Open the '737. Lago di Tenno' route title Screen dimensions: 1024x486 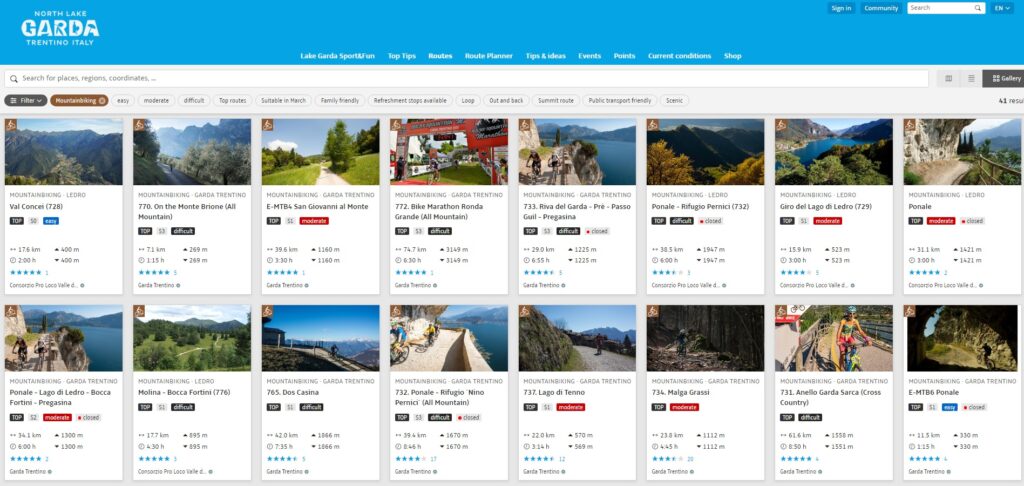click(x=553, y=392)
